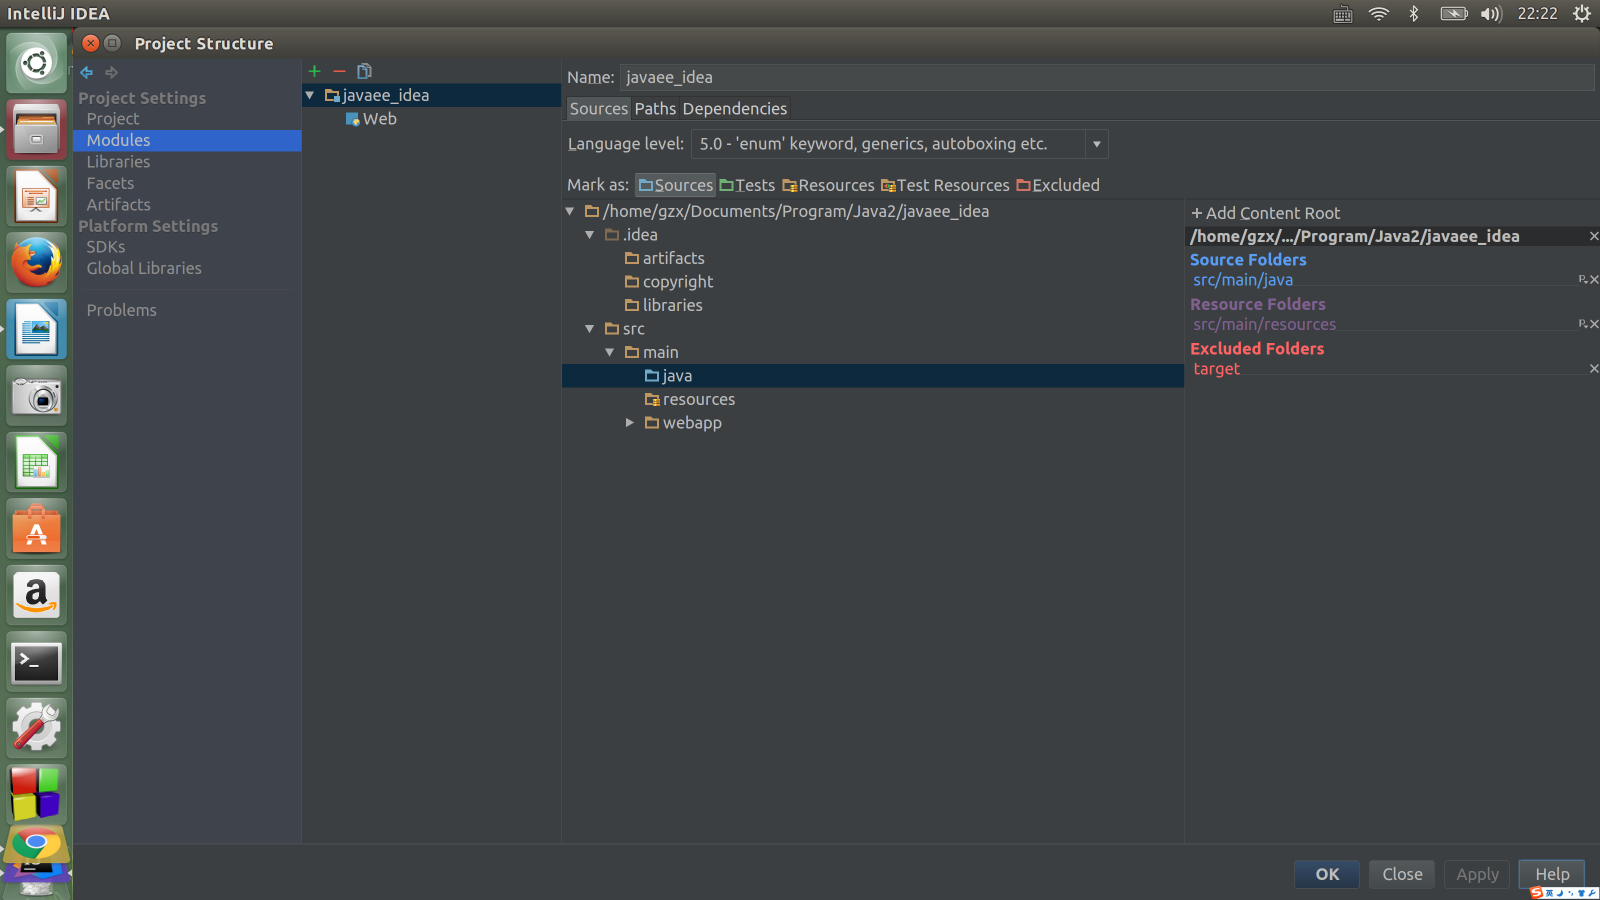The width and height of the screenshot is (1600, 900).
Task: Click src/main/java under Source Folders
Action: [x=1243, y=280]
